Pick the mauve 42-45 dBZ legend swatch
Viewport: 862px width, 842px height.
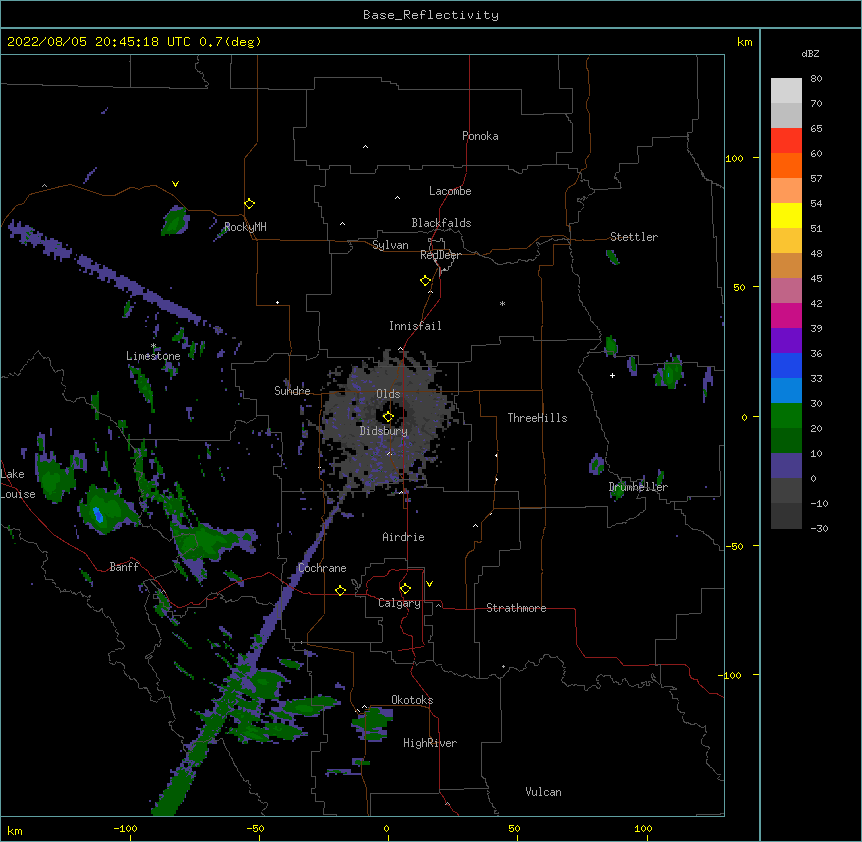(x=786, y=290)
